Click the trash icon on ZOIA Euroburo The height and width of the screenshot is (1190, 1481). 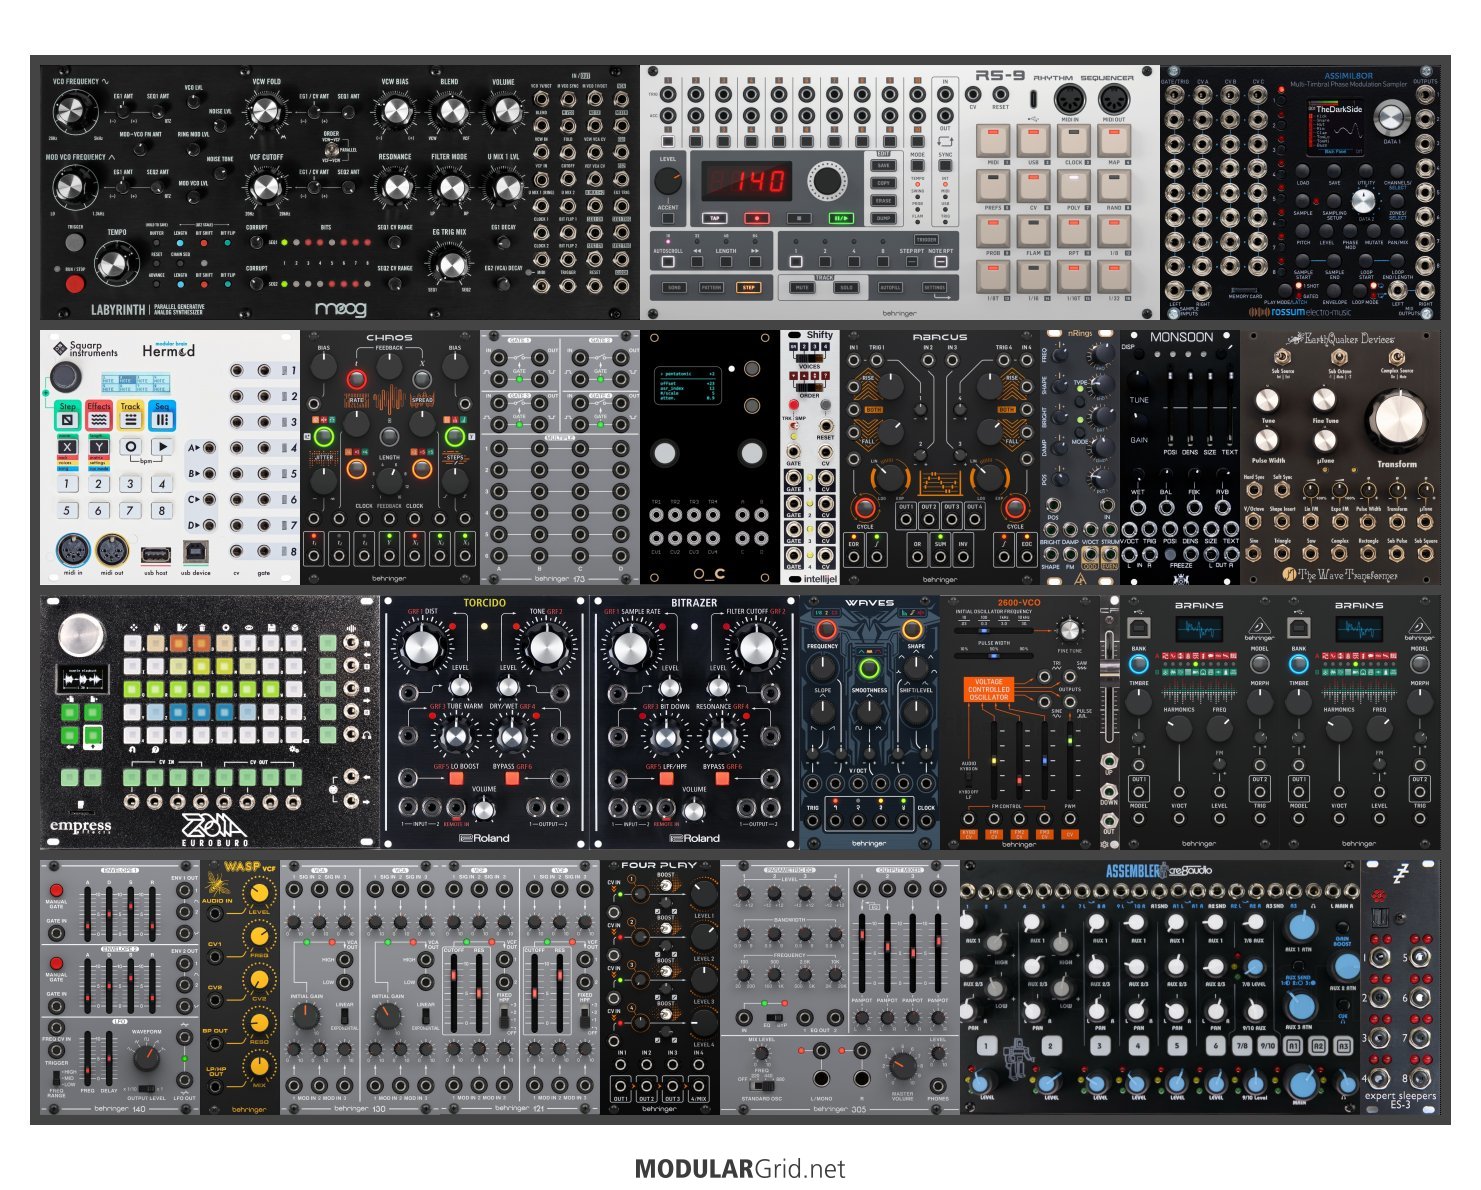(201, 628)
